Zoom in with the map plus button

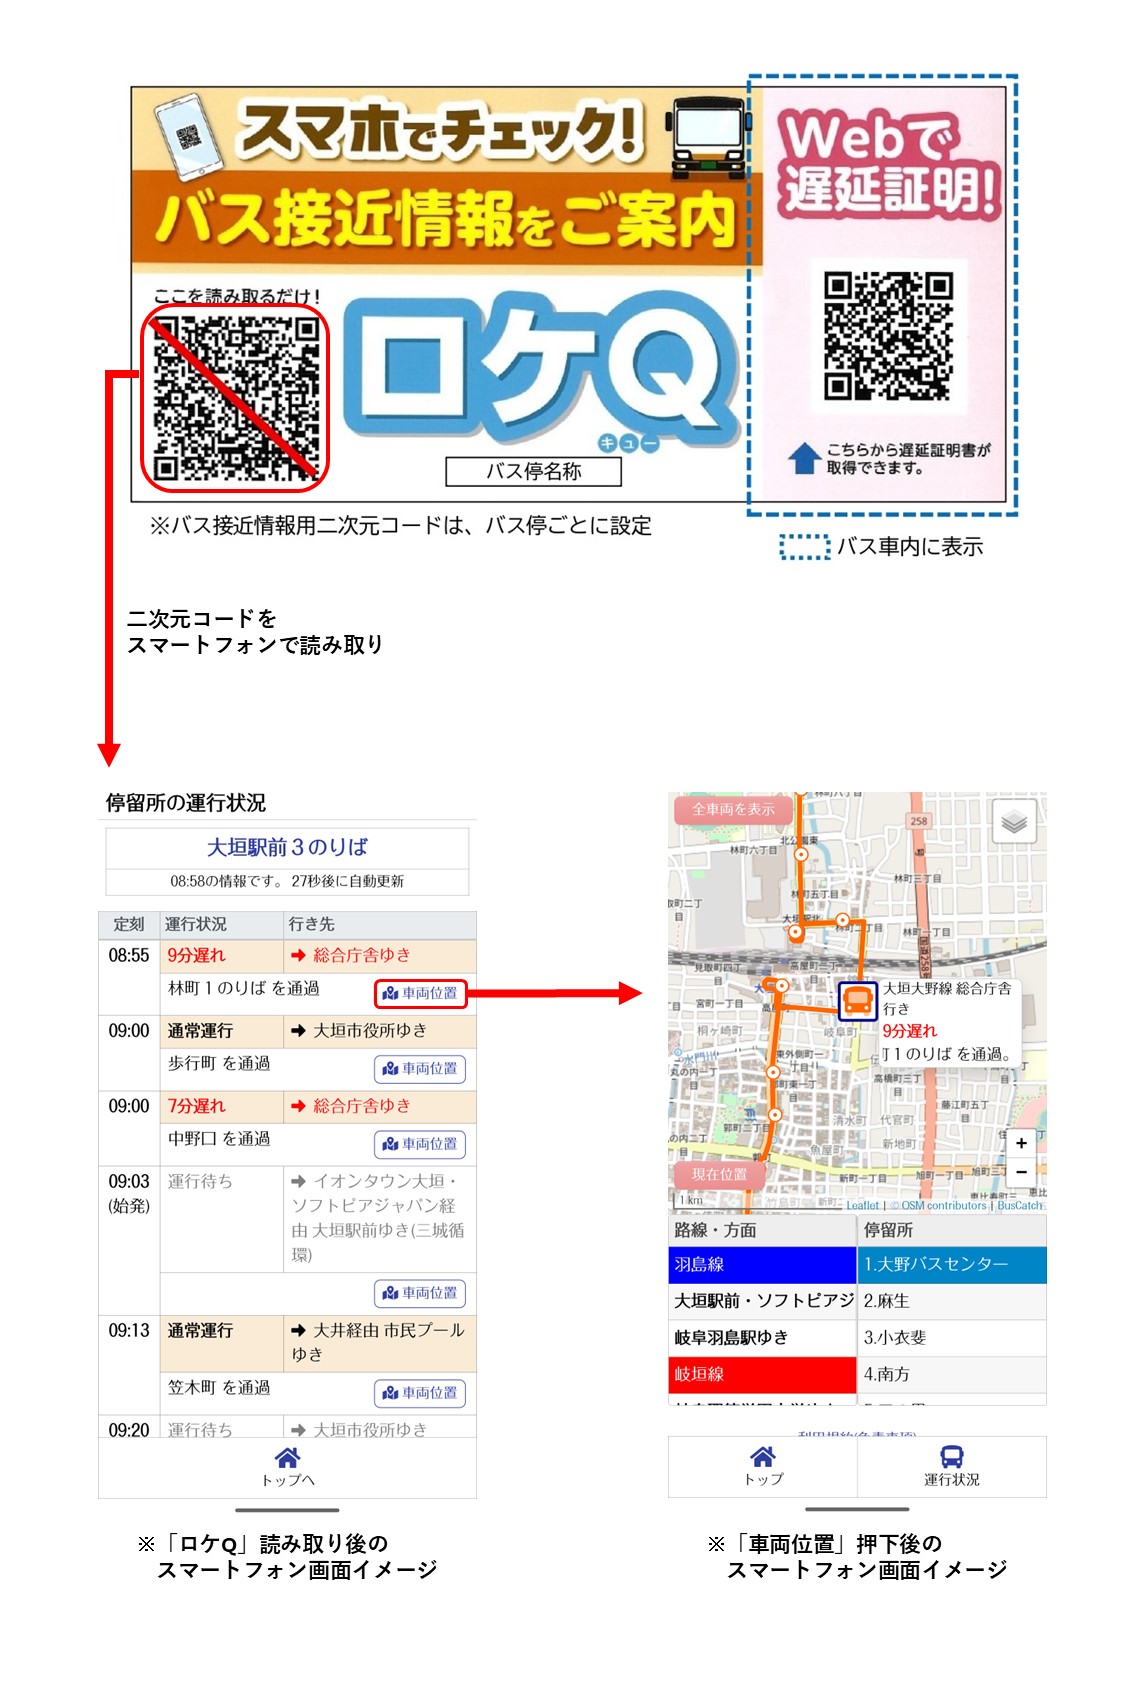(x=1020, y=1142)
